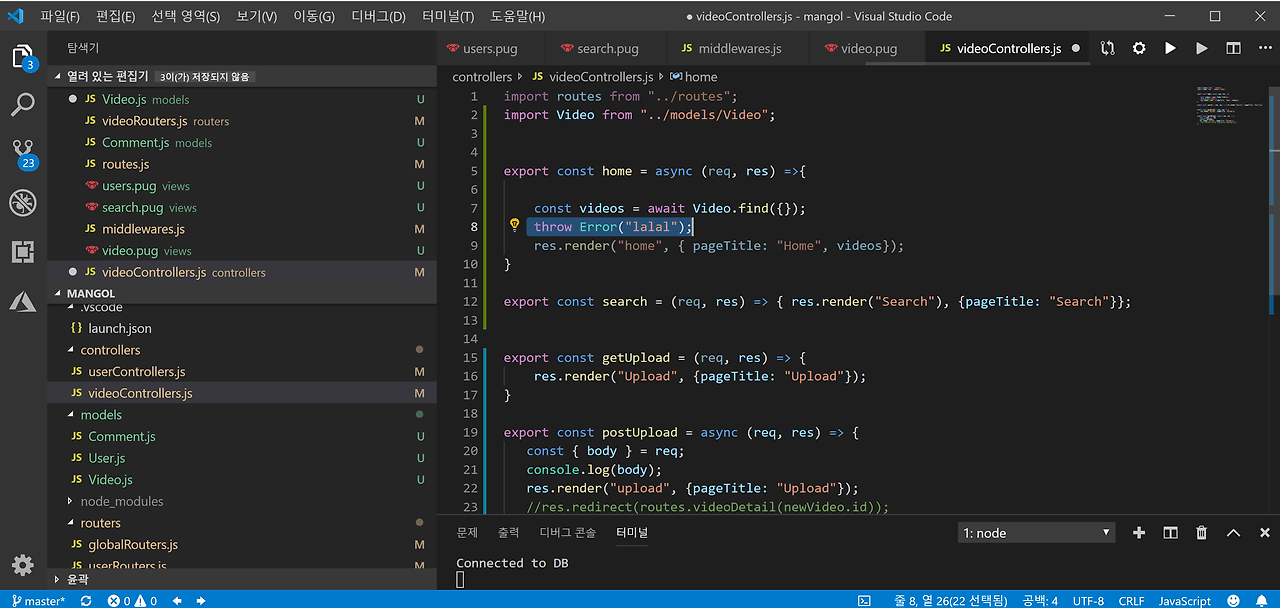
Task: Open the Azure view in activity bar
Action: (x=22, y=300)
